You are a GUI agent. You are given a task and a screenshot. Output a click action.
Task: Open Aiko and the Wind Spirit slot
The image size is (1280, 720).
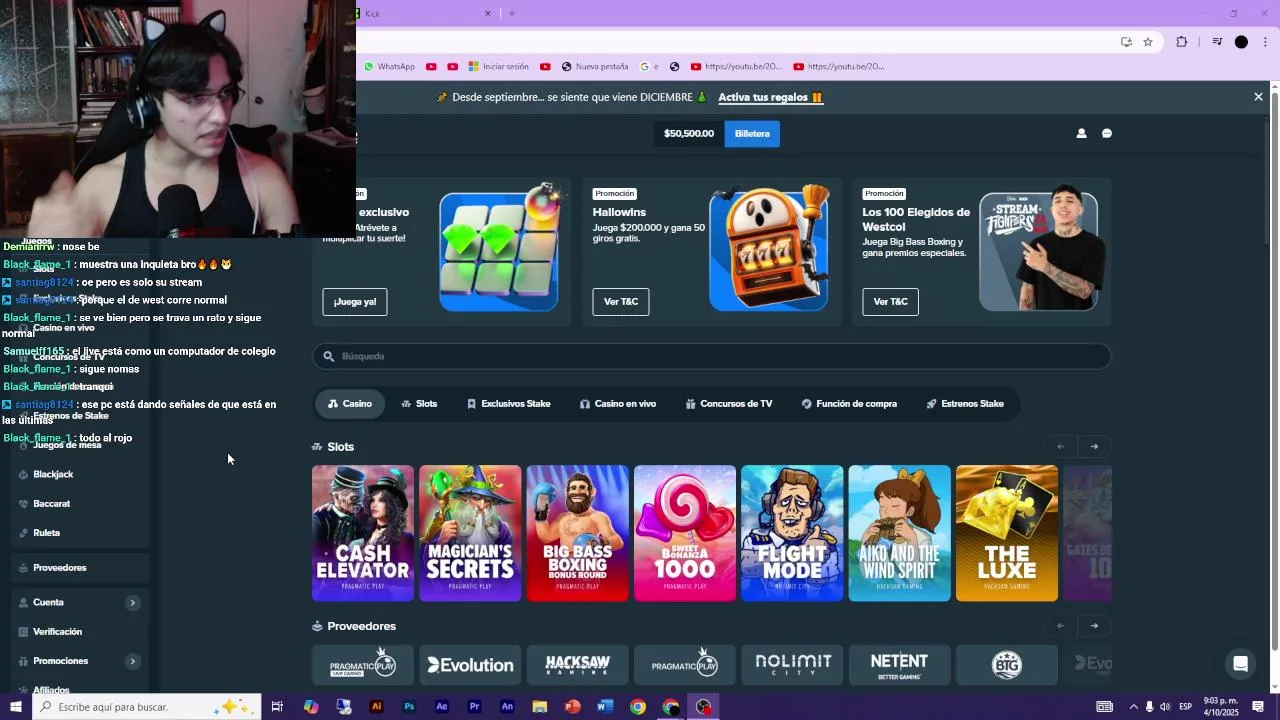900,533
